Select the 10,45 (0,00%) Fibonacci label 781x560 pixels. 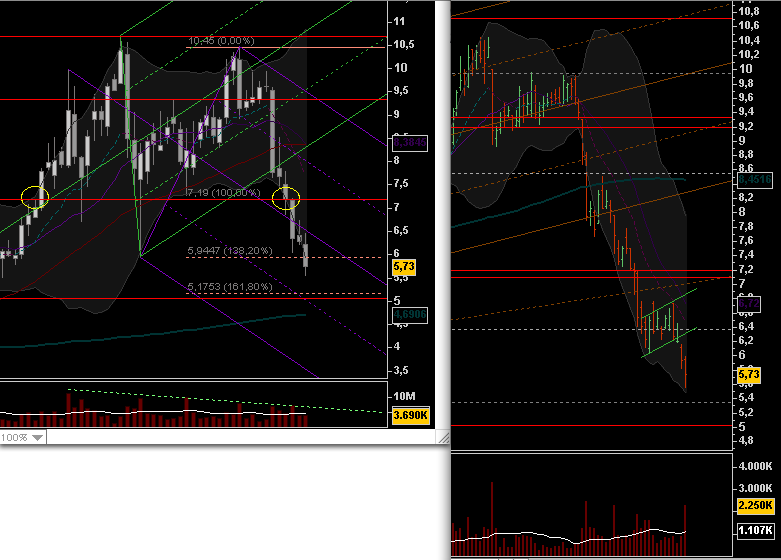point(221,41)
